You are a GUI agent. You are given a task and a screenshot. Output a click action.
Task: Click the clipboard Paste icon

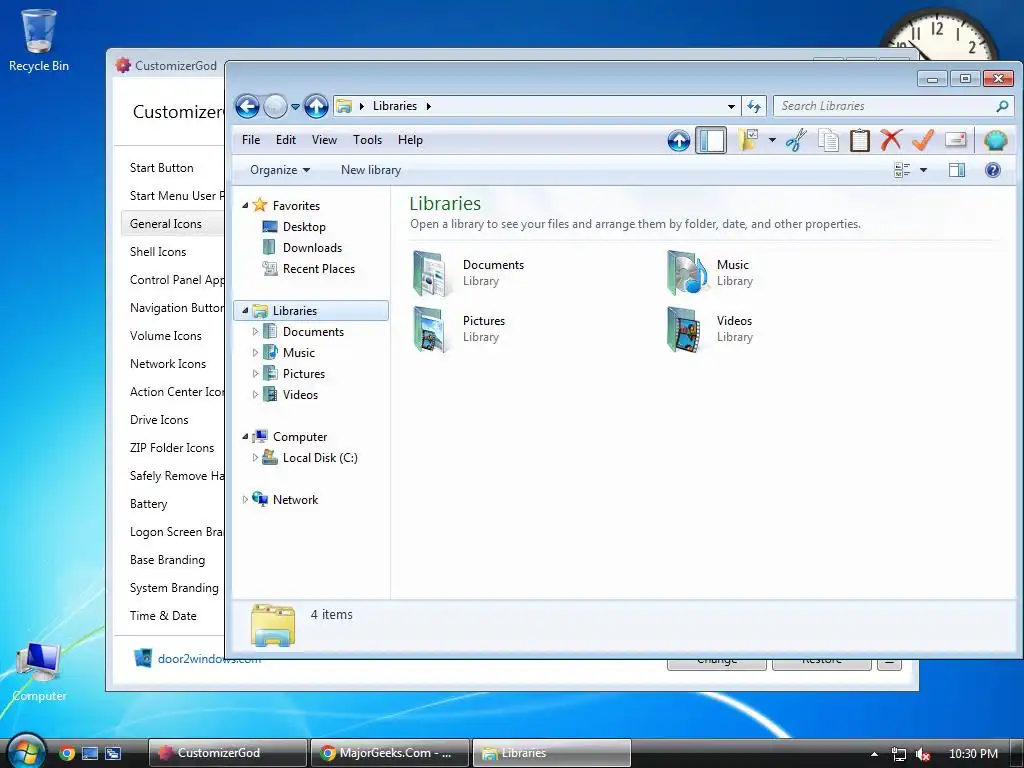(859, 140)
